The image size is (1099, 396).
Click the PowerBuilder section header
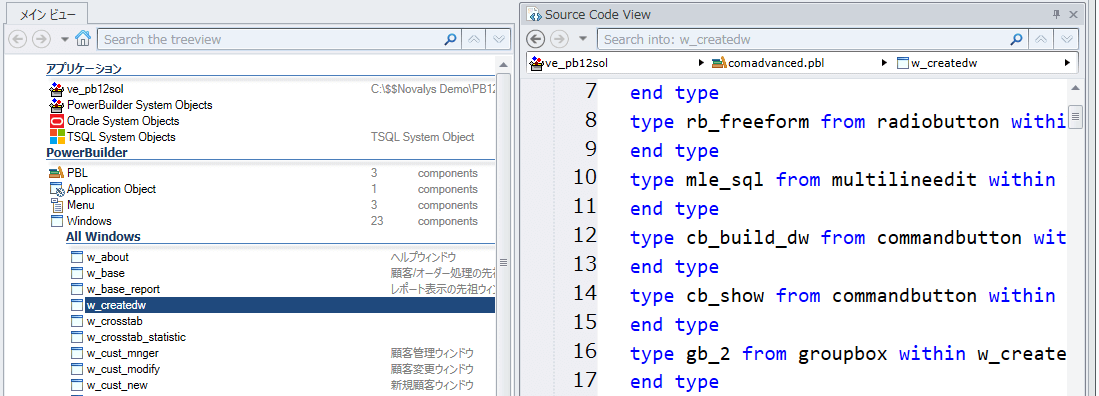tap(87, 153)
